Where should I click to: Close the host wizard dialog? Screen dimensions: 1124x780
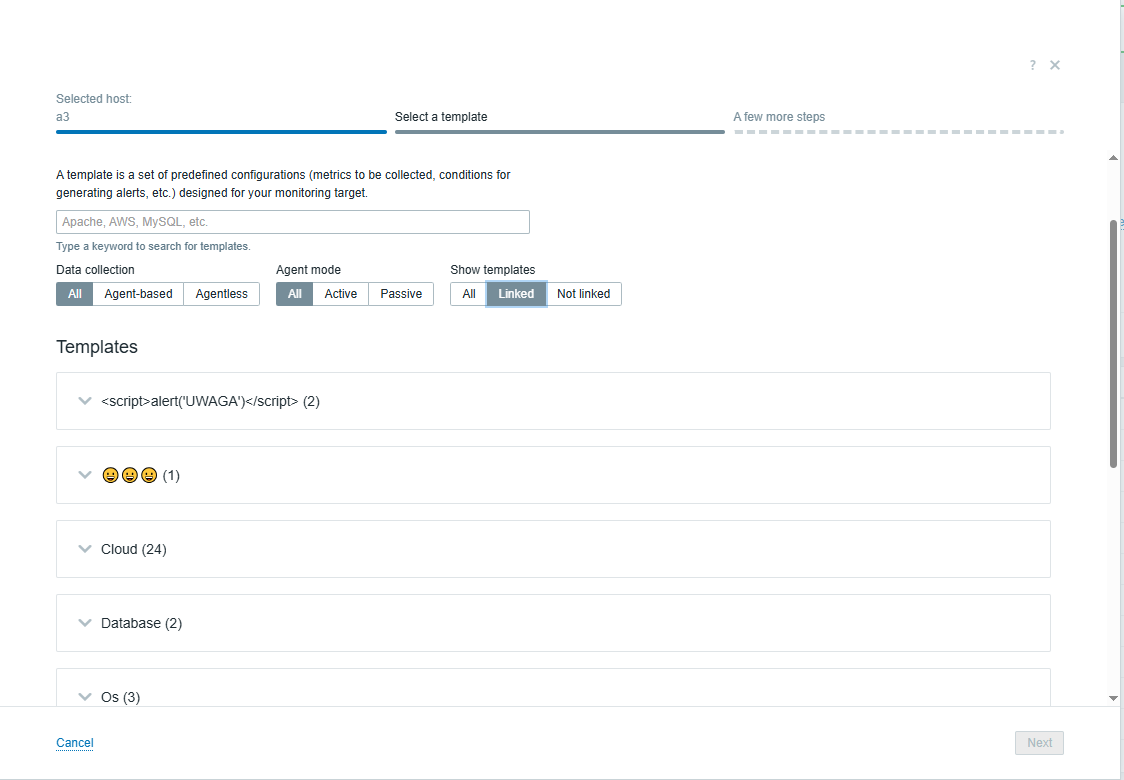(x=1055, y=65)
